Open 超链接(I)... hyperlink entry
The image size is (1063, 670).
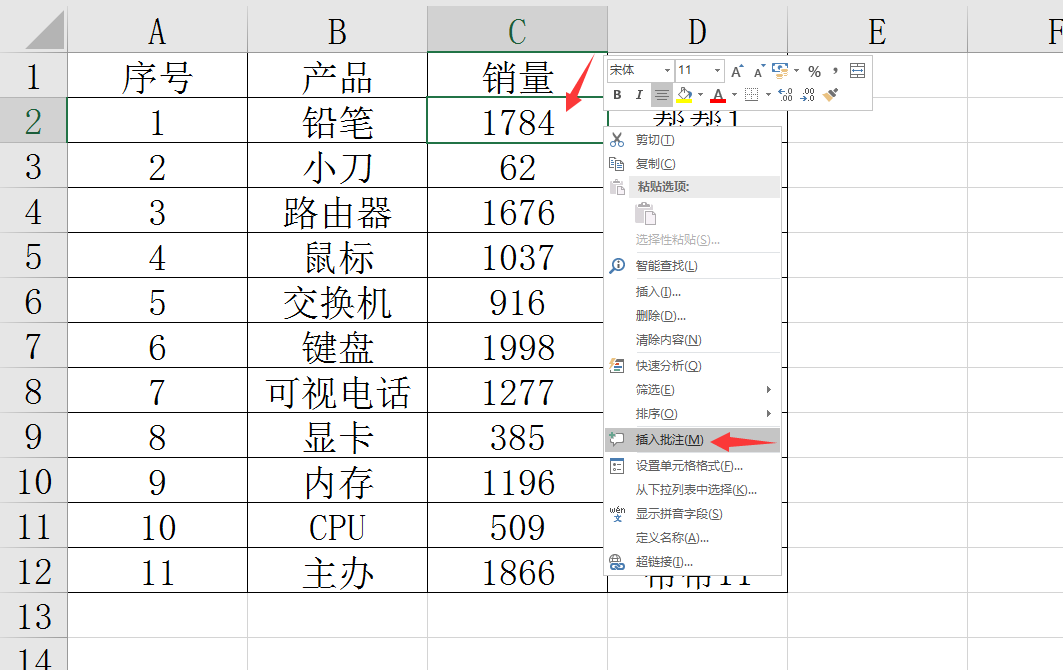click(692, 562)
